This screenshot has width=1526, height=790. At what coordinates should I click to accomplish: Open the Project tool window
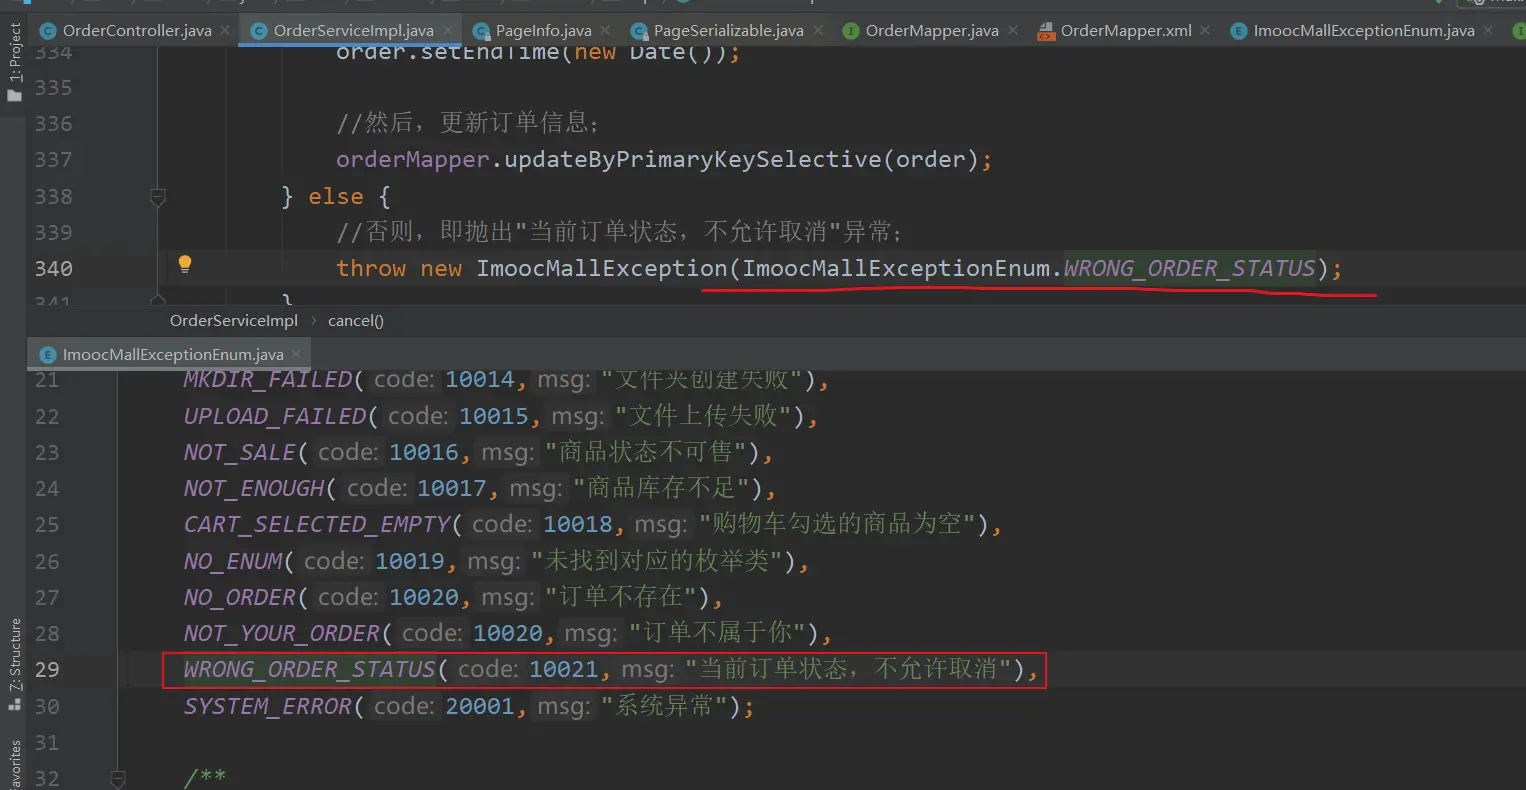click(14, 62)
